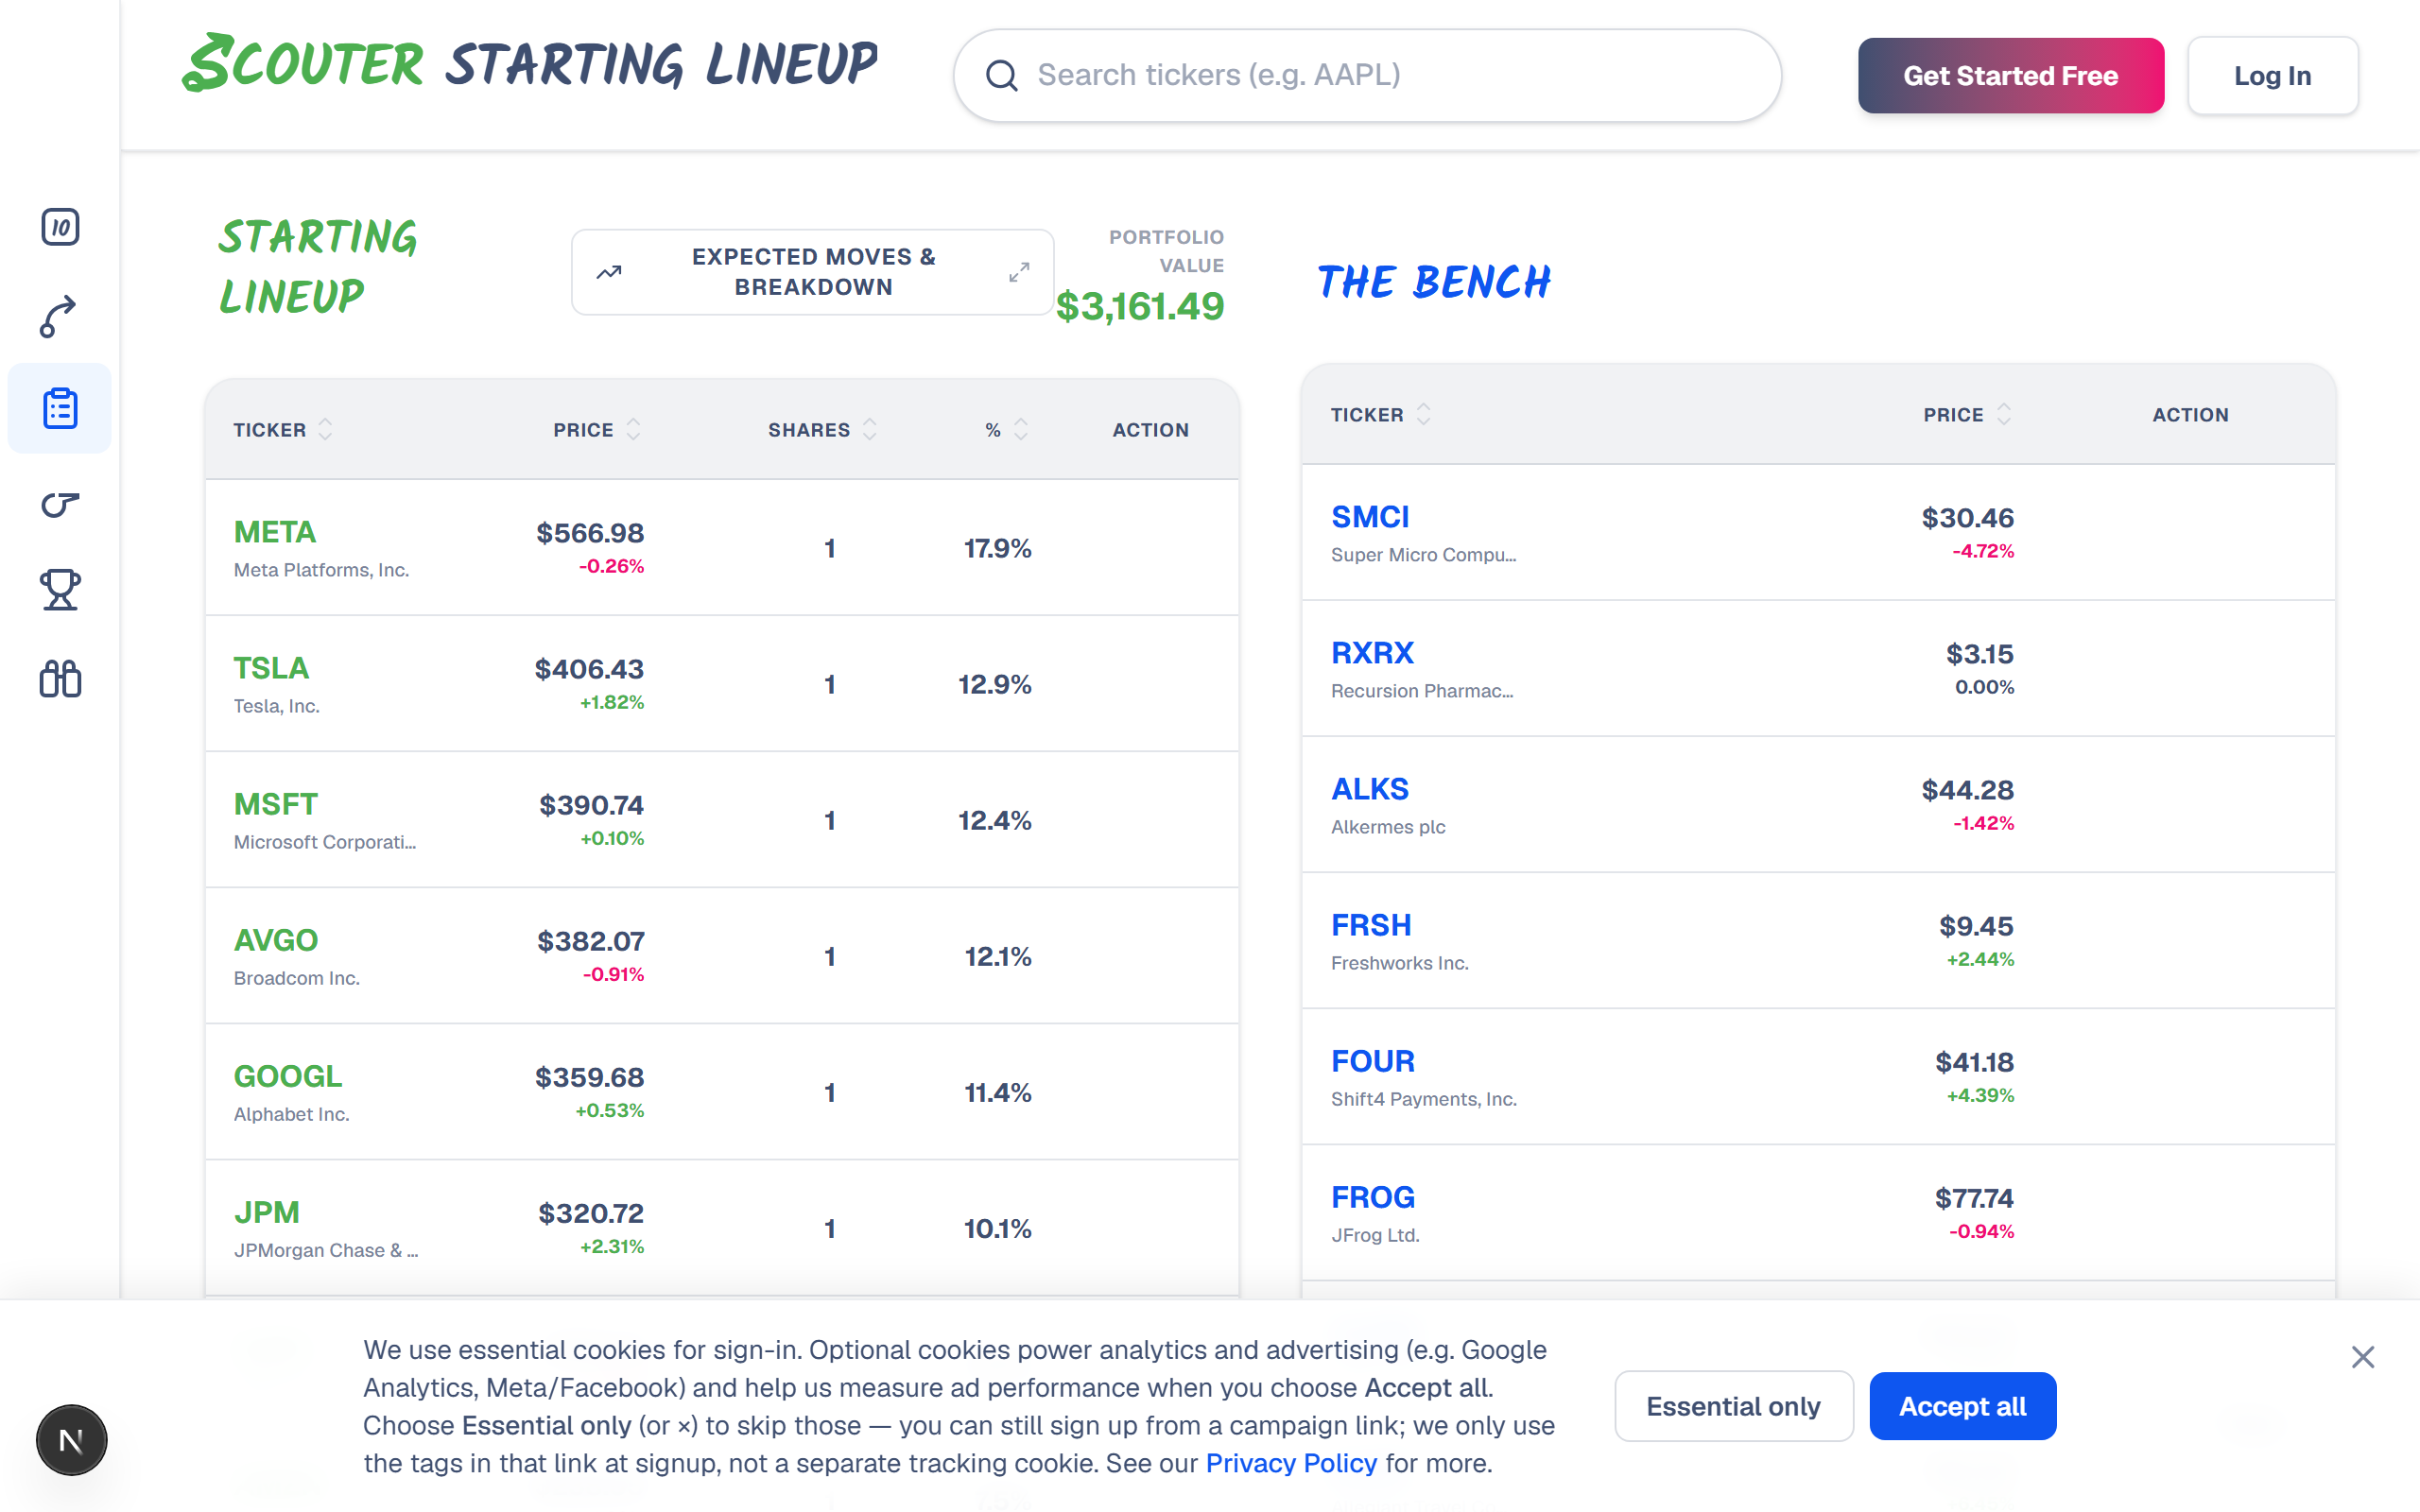Dismiss the cookie banner with X
This screenshot has width=2420, height=1512.
(x=2362, y=1357)
